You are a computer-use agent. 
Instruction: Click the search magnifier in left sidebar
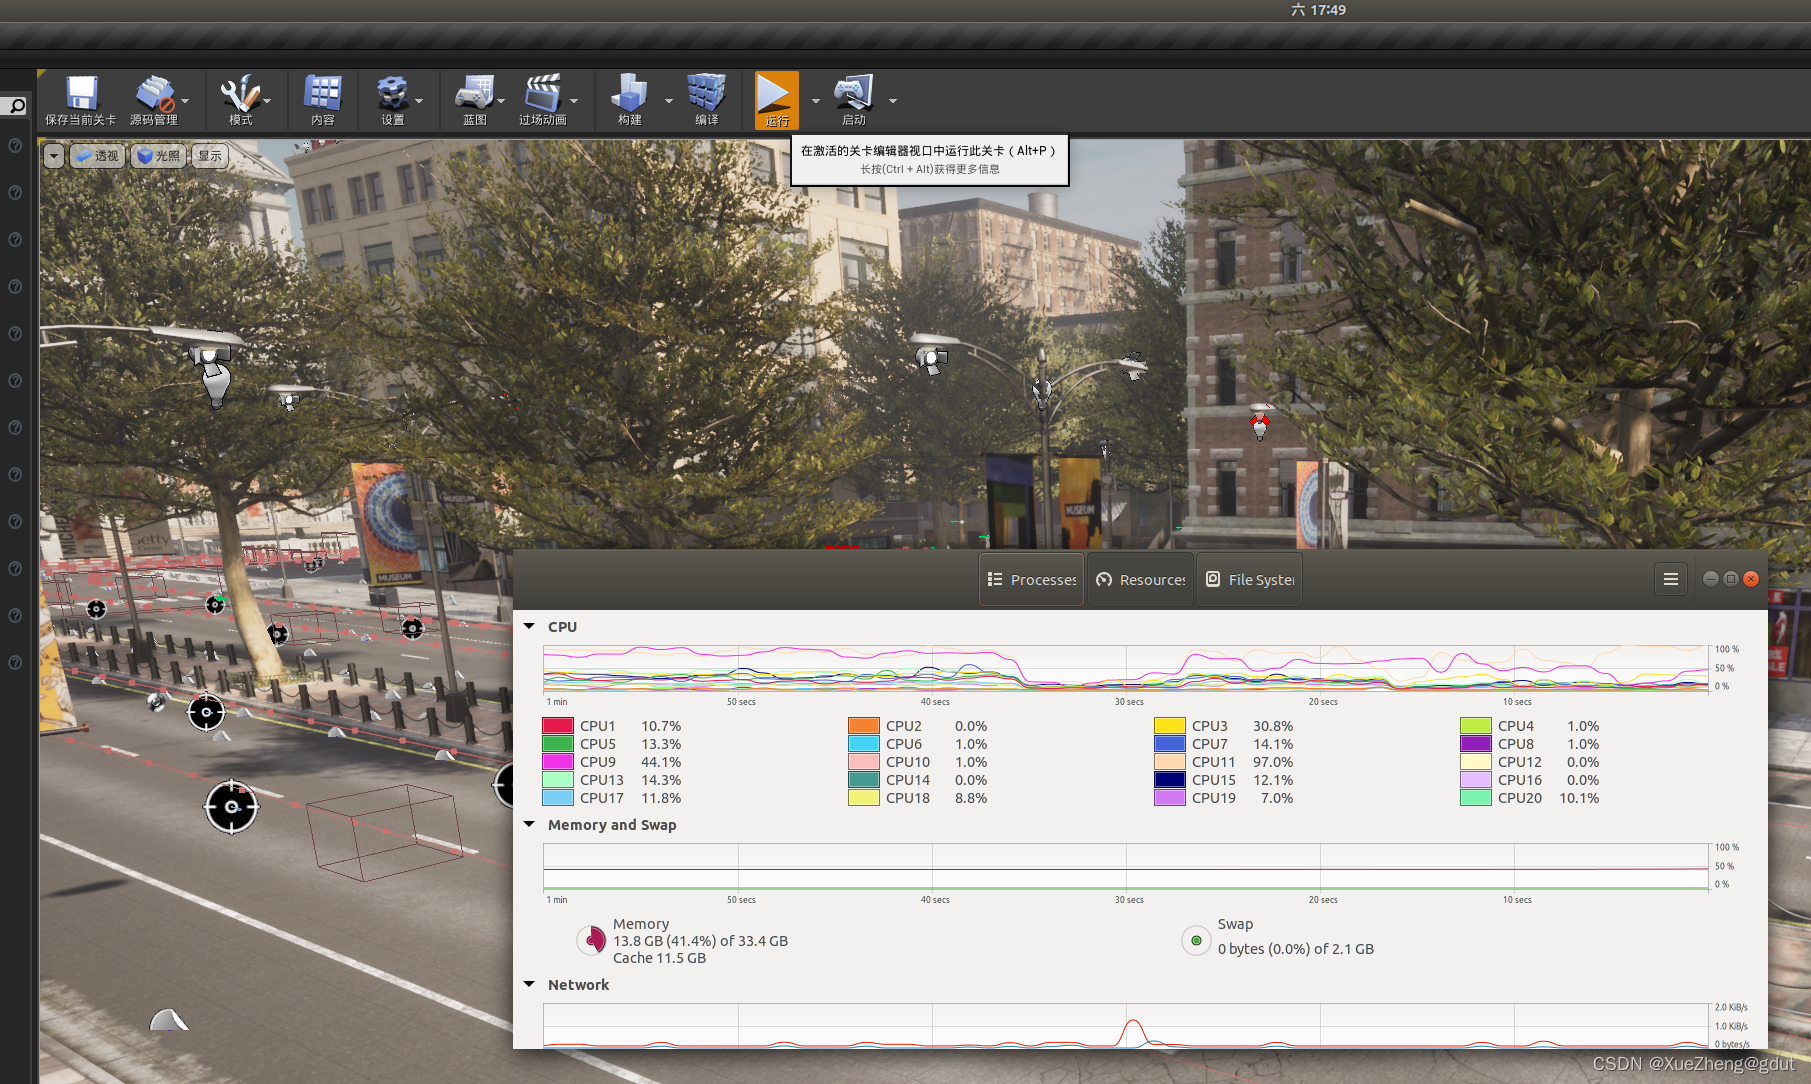coord(16,105)
